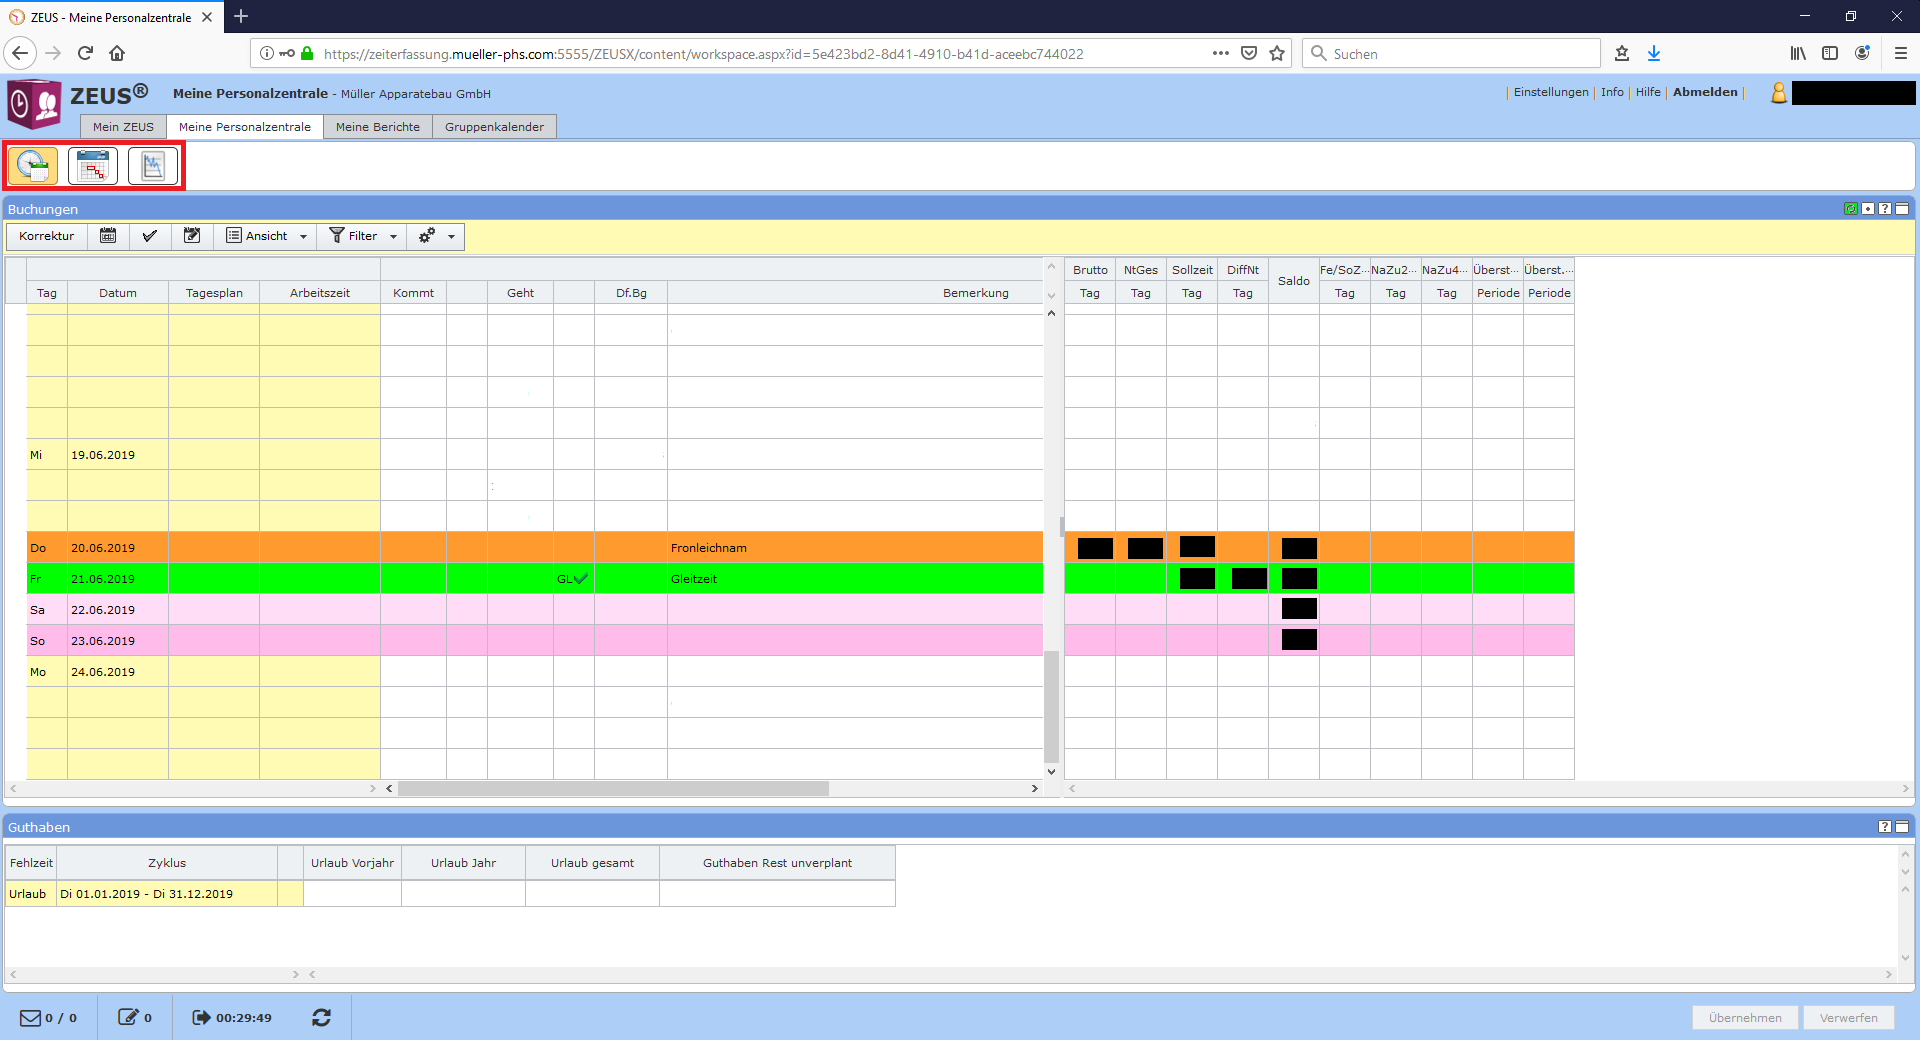Collapse the Guthaben panel window button
Image resolution: width=1920 pixels, height=1040 pixels.
(1902, 827)
